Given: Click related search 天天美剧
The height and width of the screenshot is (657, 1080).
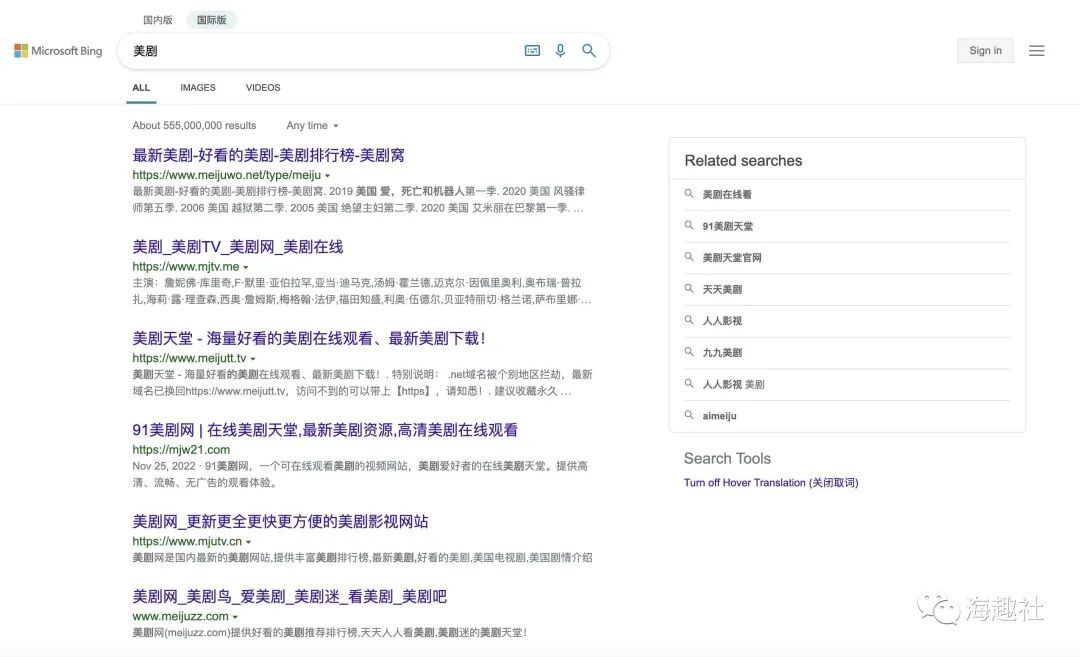Looking at the screenshot, I should pos(722,290).
